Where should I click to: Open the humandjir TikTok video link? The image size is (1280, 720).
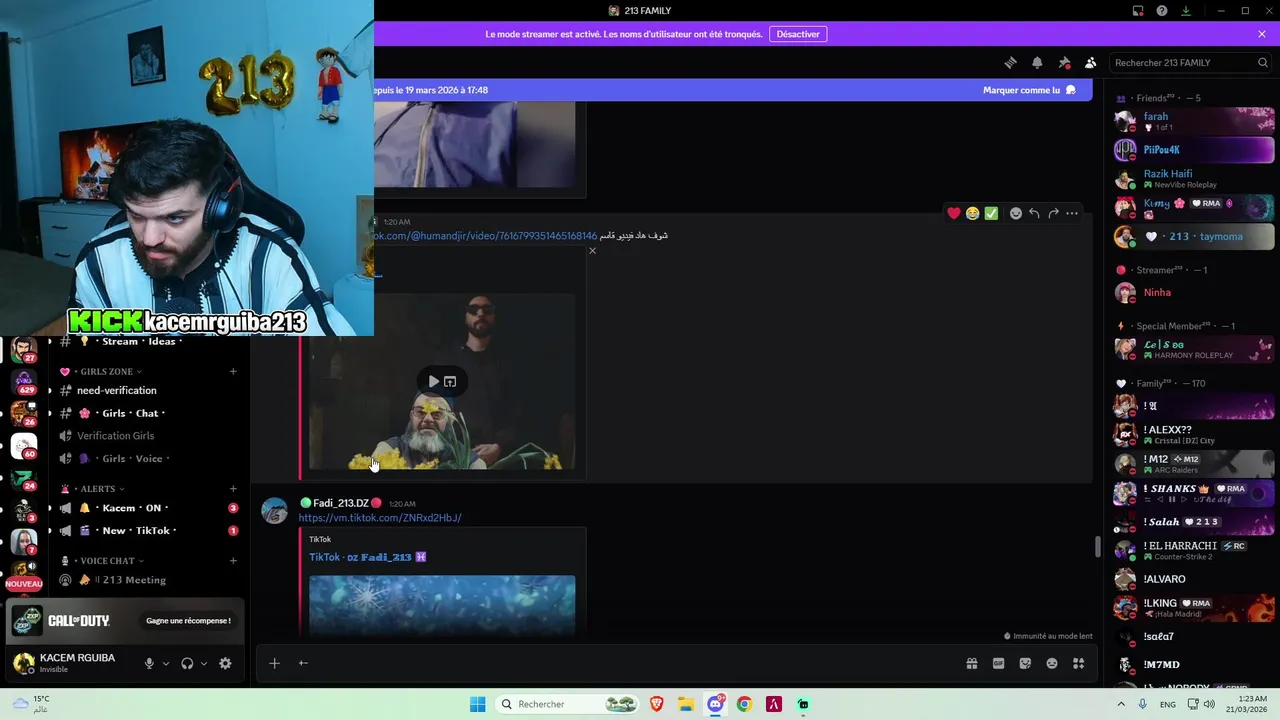pos(485,236)
